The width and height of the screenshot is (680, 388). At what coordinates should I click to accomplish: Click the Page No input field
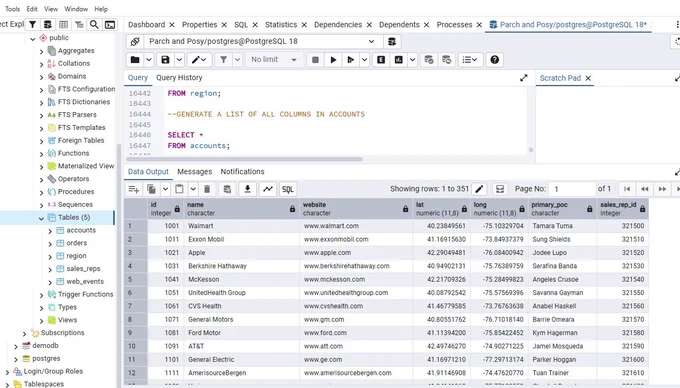pyautogui.click(x=572, y=189)
